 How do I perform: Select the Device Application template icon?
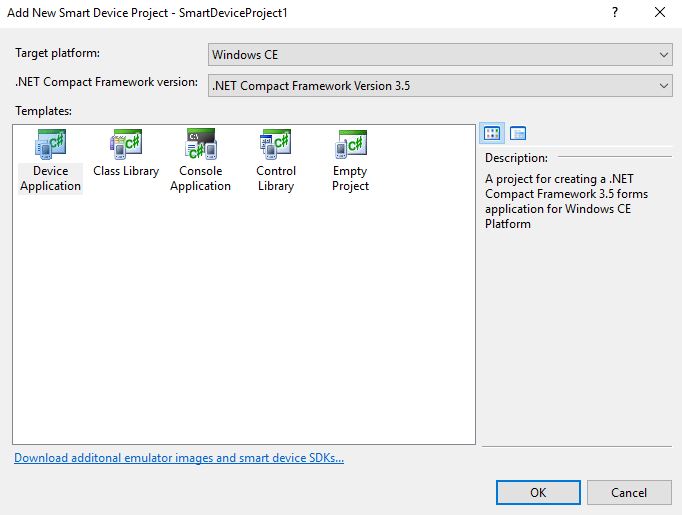[x=50, y=144]
